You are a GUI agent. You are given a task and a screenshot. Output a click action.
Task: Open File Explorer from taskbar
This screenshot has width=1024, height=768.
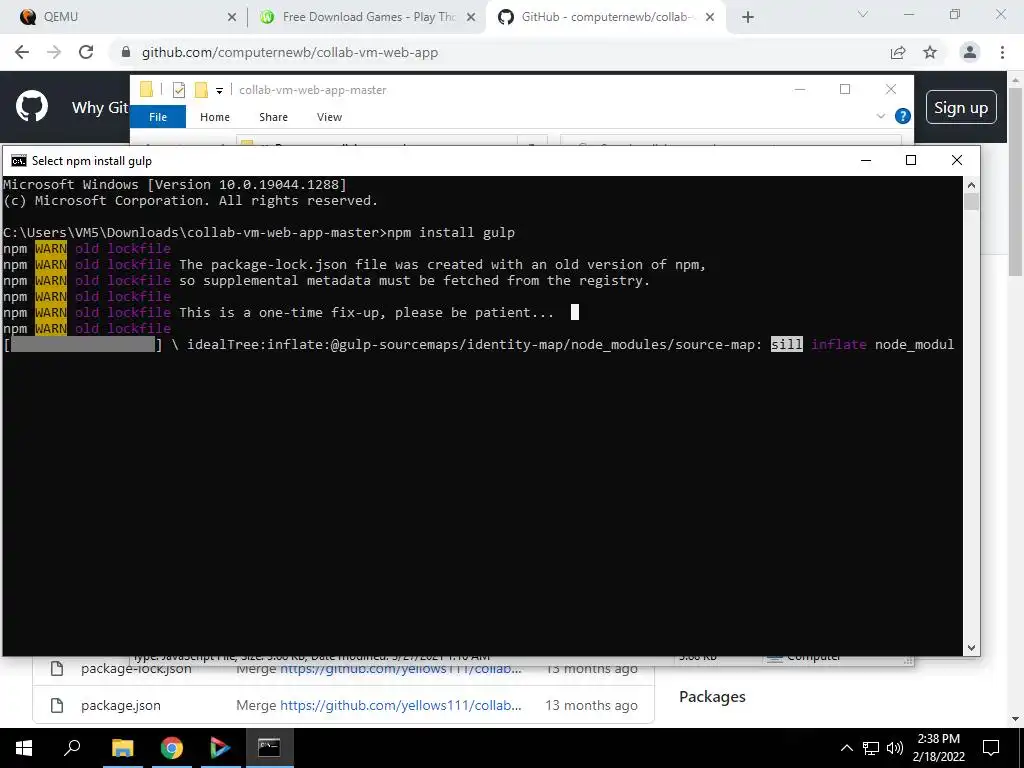pos(122,748)
